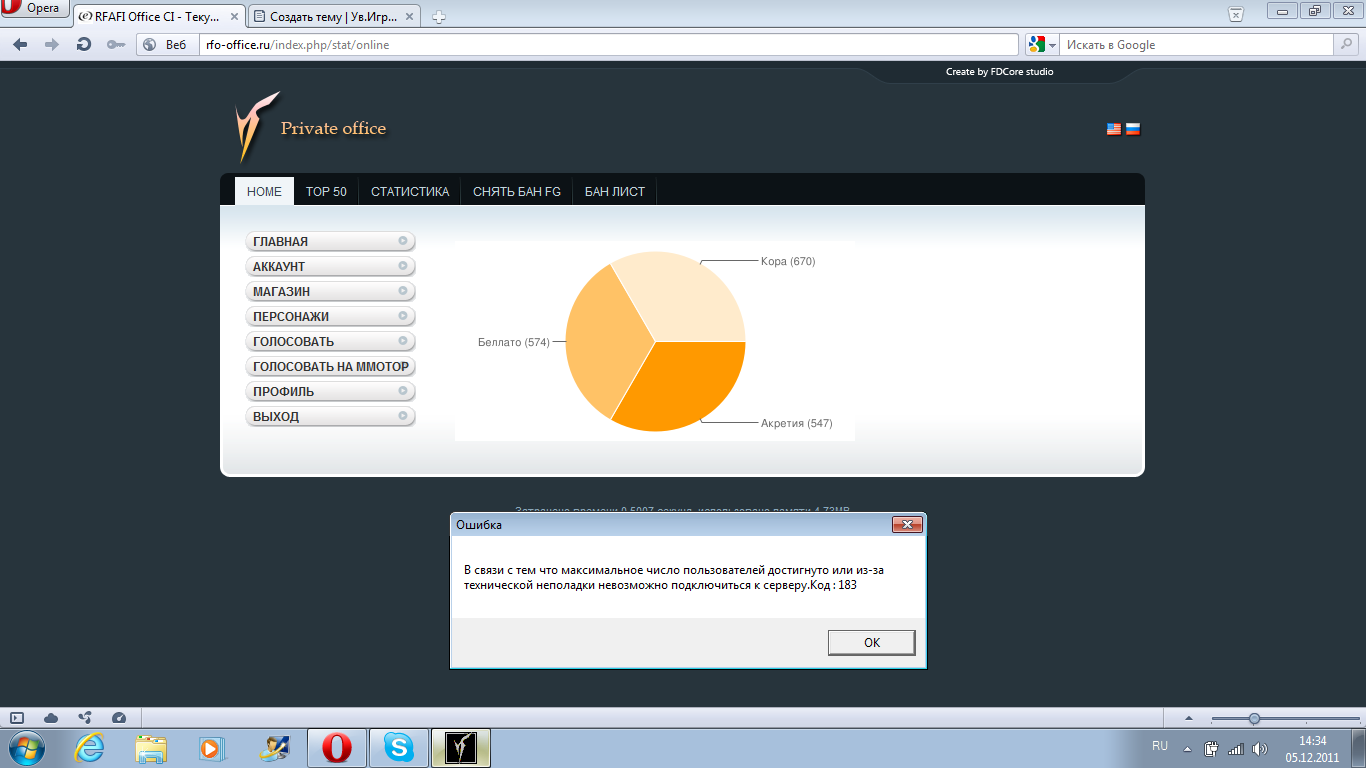Click the Искать в Google search field
The height and width of the screenshot is (771, 1366).
coord(1198,45)
